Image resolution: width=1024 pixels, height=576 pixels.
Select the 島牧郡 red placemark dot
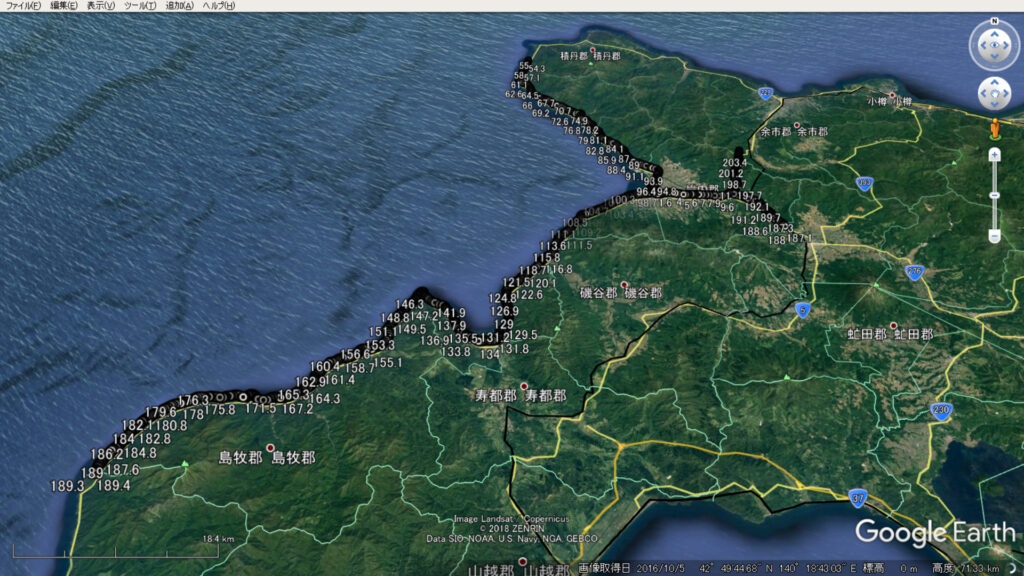[270, 447]
